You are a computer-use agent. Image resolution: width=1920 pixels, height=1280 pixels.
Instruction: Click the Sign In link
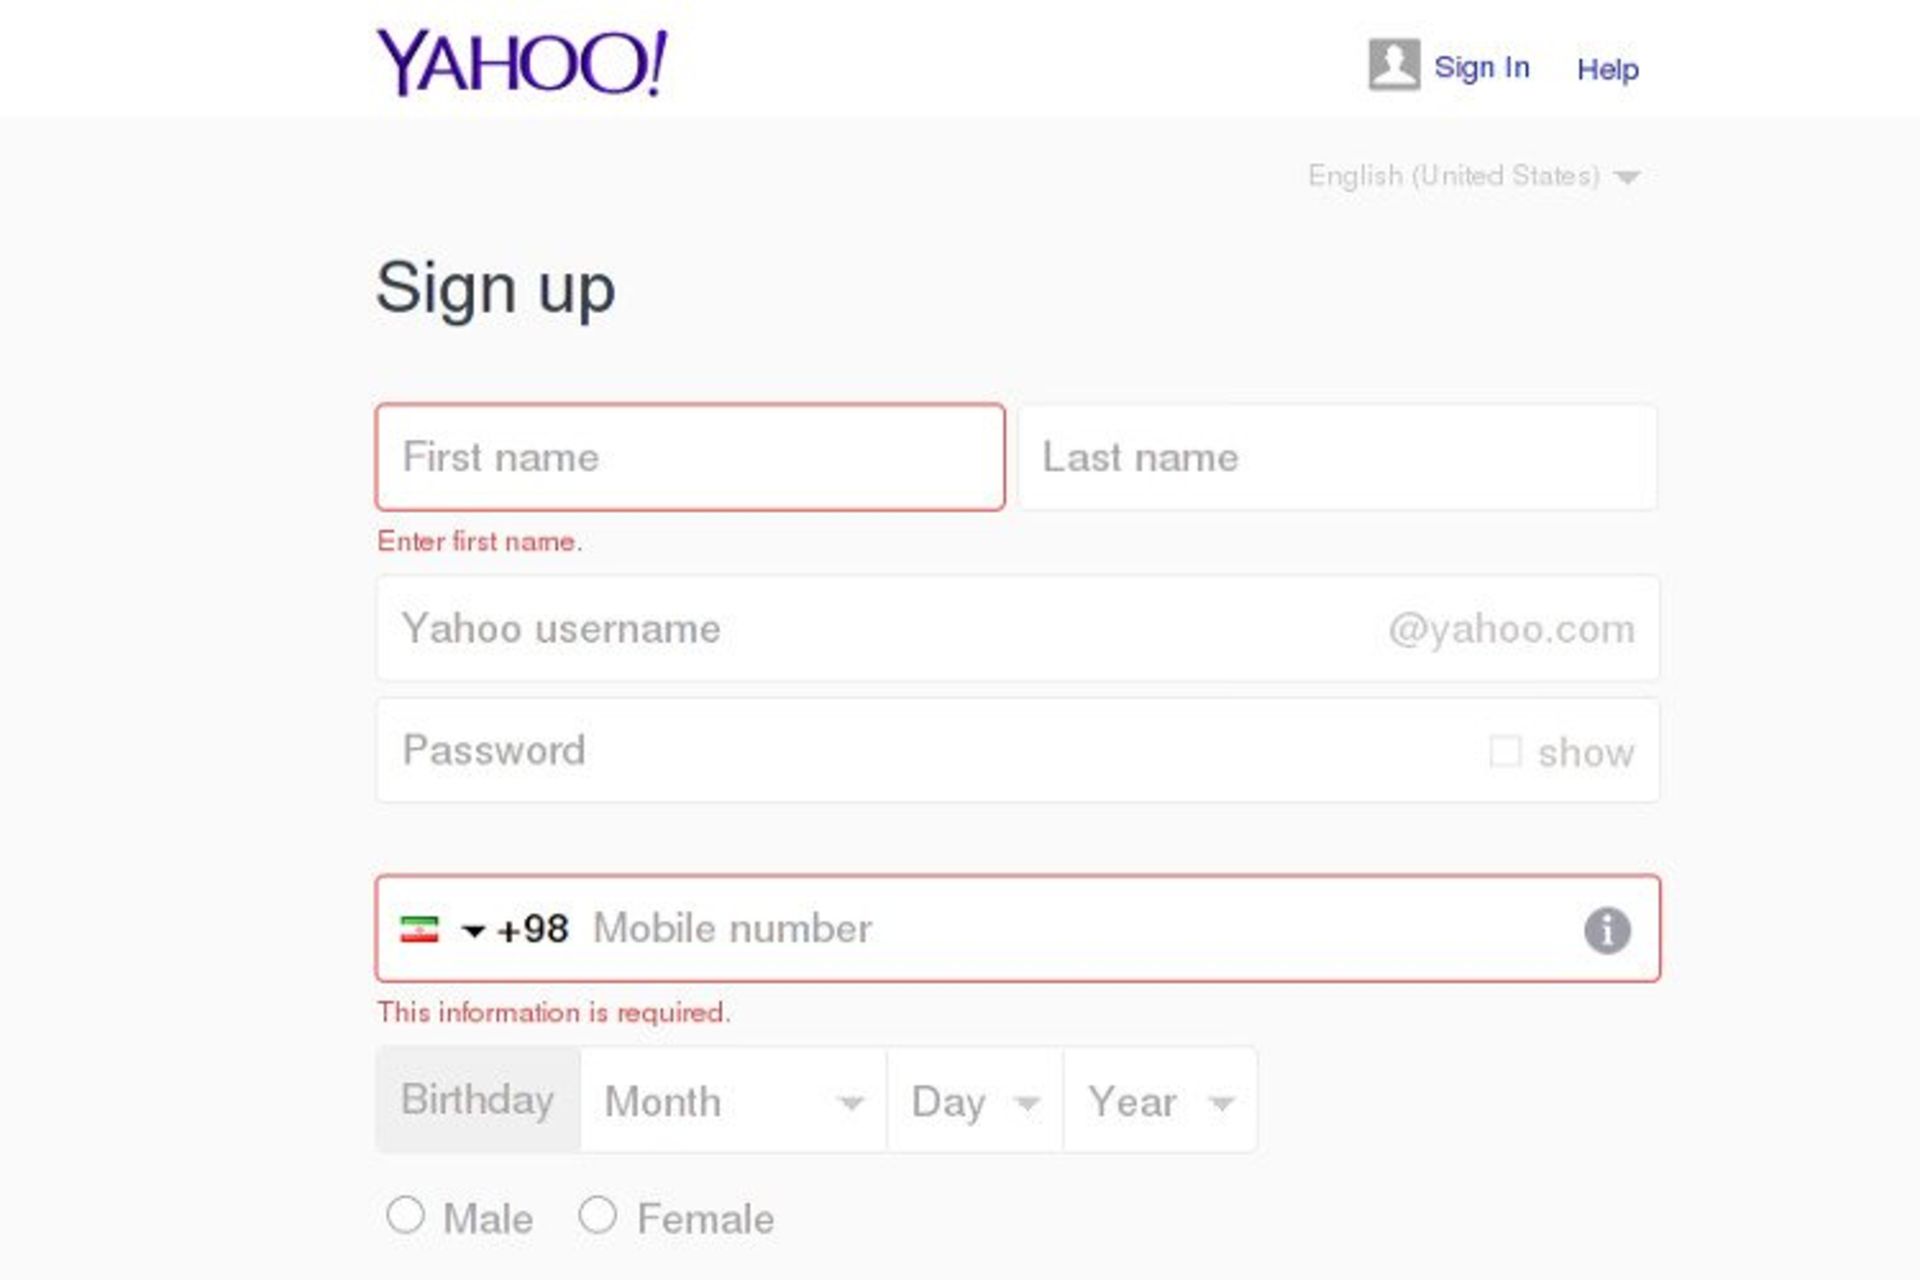[x=1481, y=67]
